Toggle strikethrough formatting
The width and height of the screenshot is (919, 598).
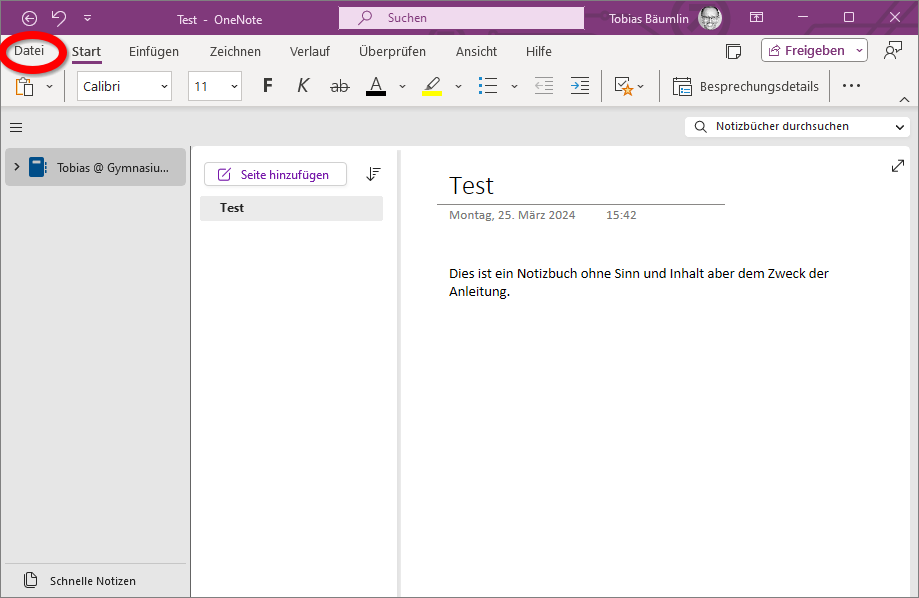(339, 87)
